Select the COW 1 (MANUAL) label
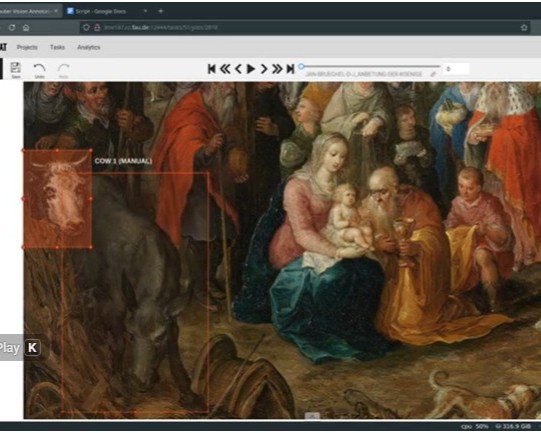 pos(123,161)
